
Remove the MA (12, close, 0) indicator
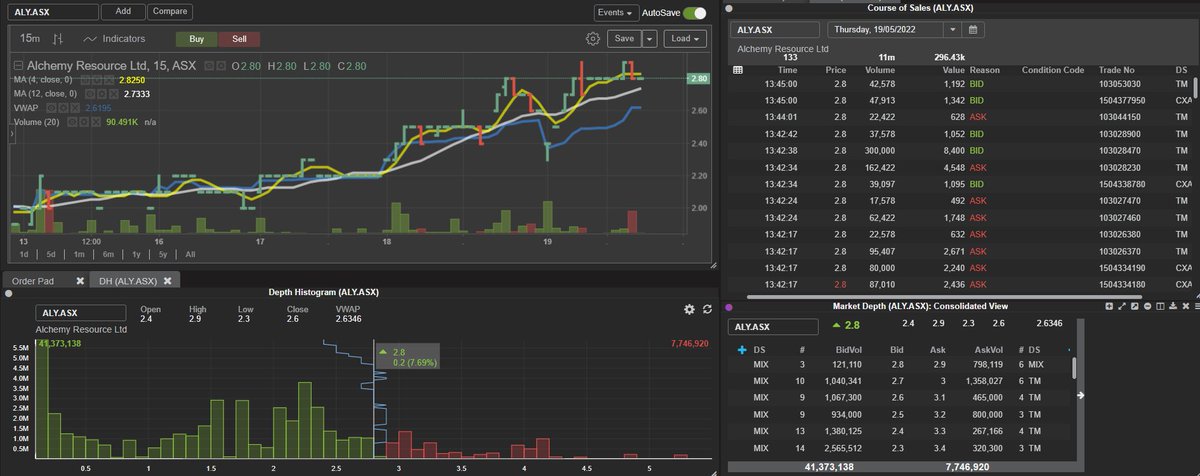point(114,94)
